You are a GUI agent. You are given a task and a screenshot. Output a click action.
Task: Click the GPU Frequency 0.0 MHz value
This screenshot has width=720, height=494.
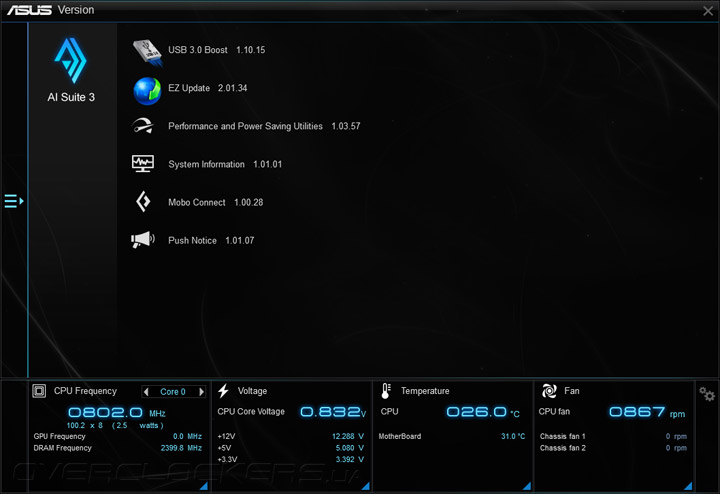pyautogui.click(x=187, y=437)
